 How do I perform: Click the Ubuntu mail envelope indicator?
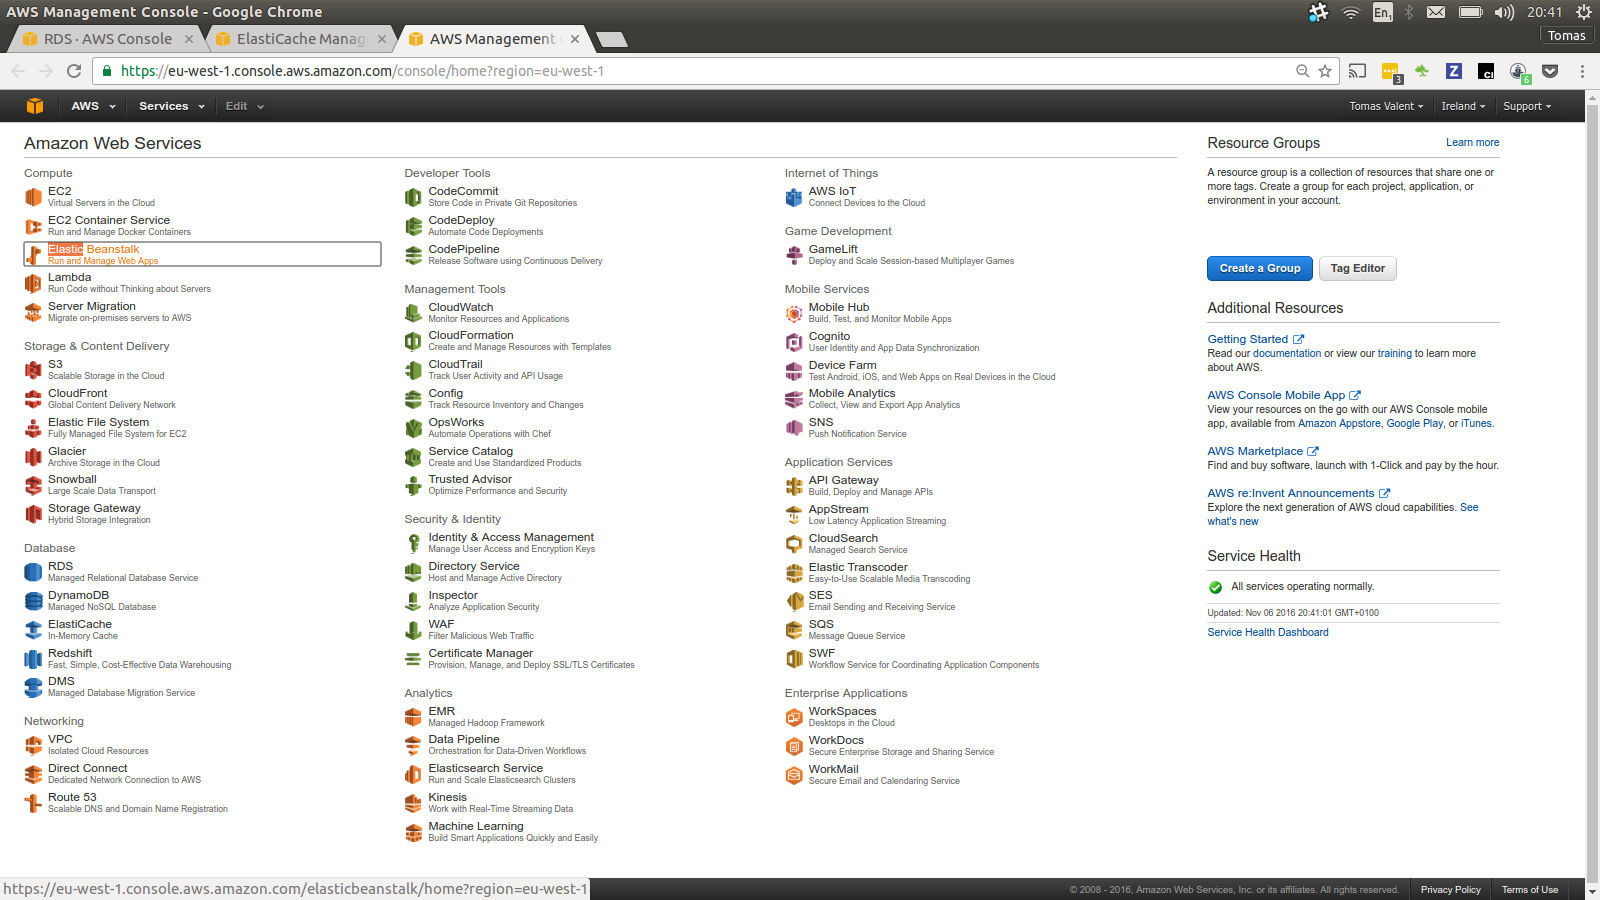tap(1436, 12)
